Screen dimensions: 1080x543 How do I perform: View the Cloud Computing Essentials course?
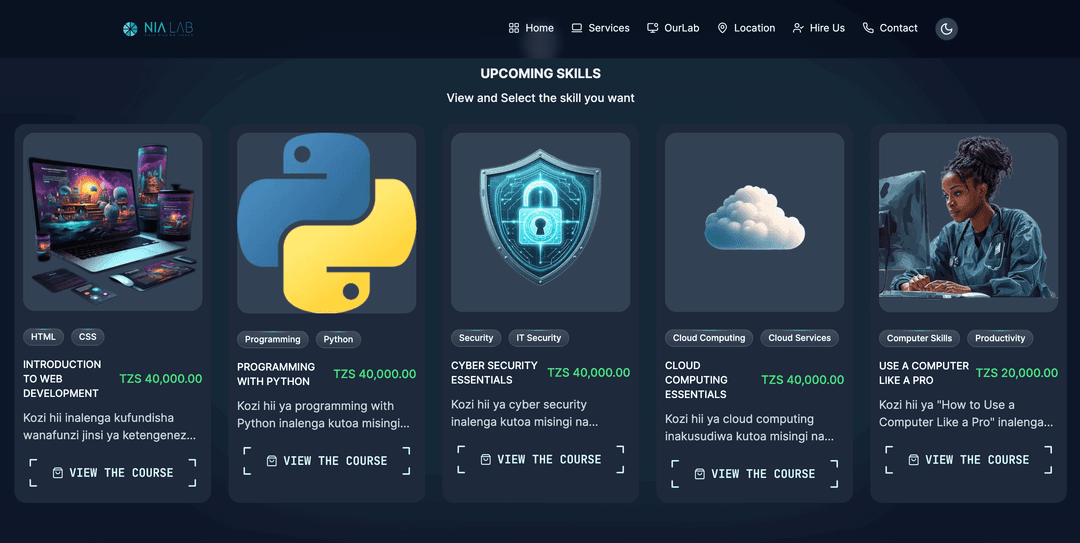pos(755,474)
